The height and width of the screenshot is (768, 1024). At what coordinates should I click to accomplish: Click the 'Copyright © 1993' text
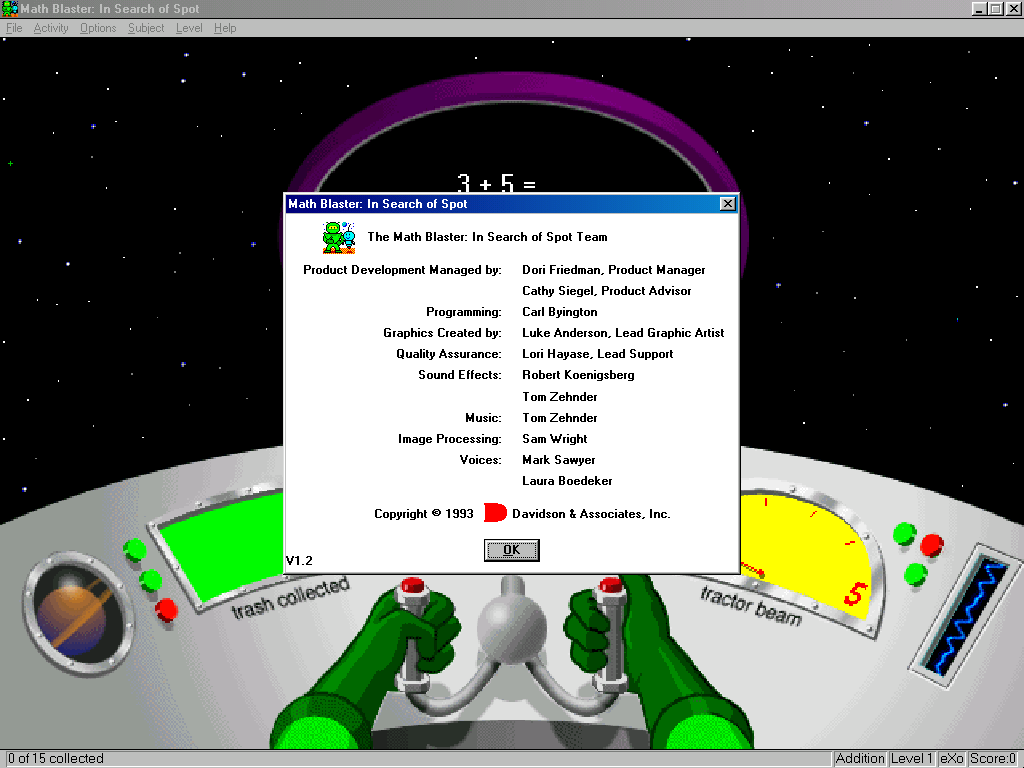424,513
